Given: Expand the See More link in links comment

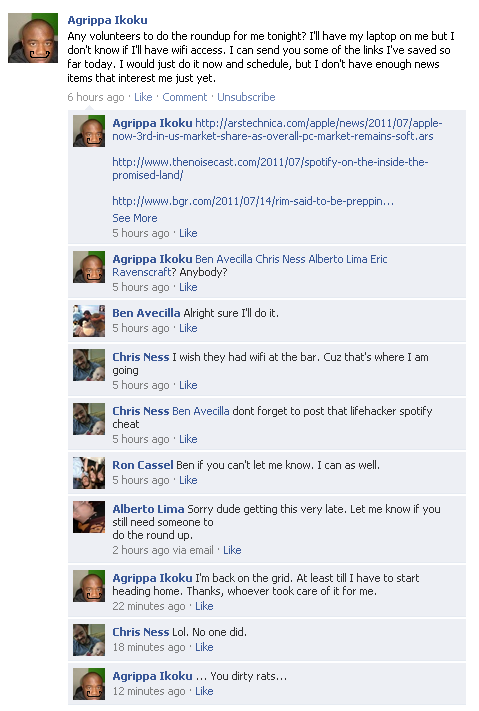Looking at the screenshot, I should point(135,218).
